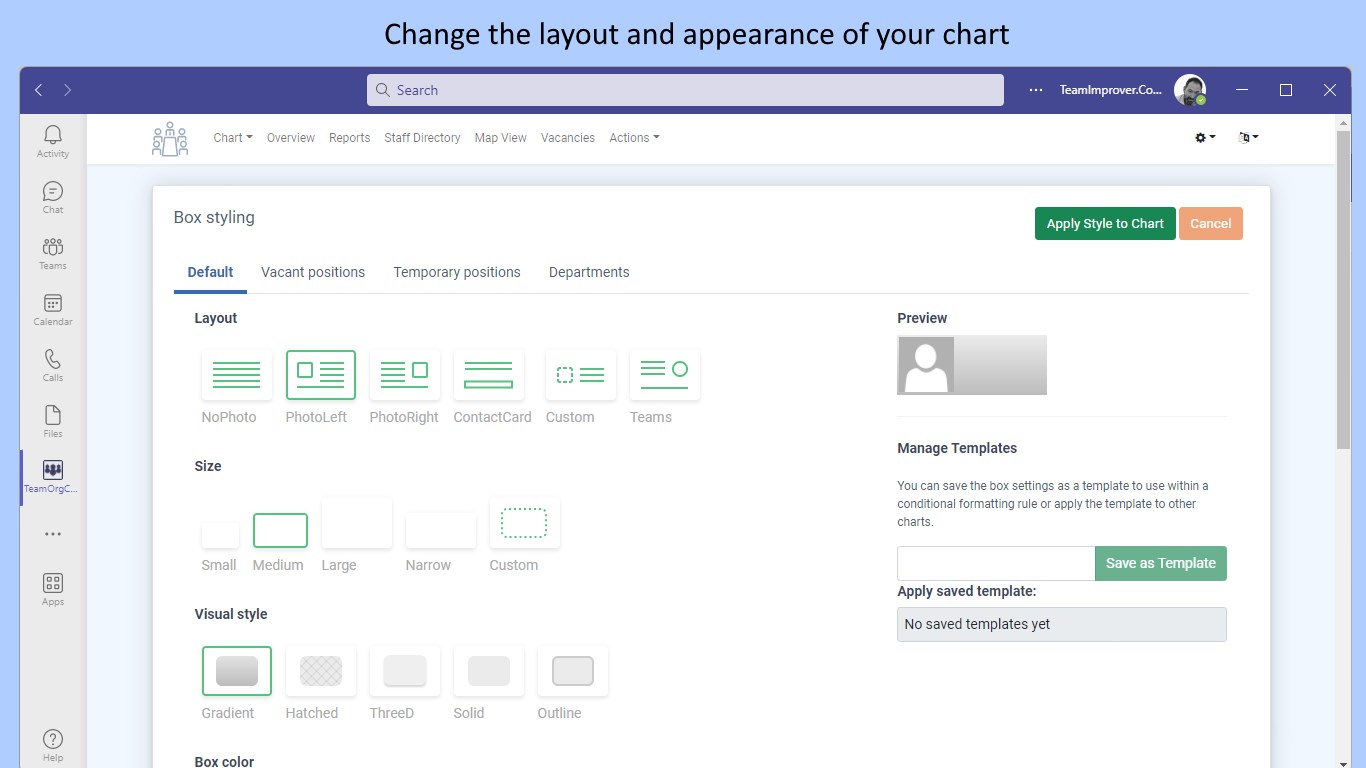Viewport: 1366px width, 768px height.
Task: Open the Overview menu item
Action: (x=291, y=138)
